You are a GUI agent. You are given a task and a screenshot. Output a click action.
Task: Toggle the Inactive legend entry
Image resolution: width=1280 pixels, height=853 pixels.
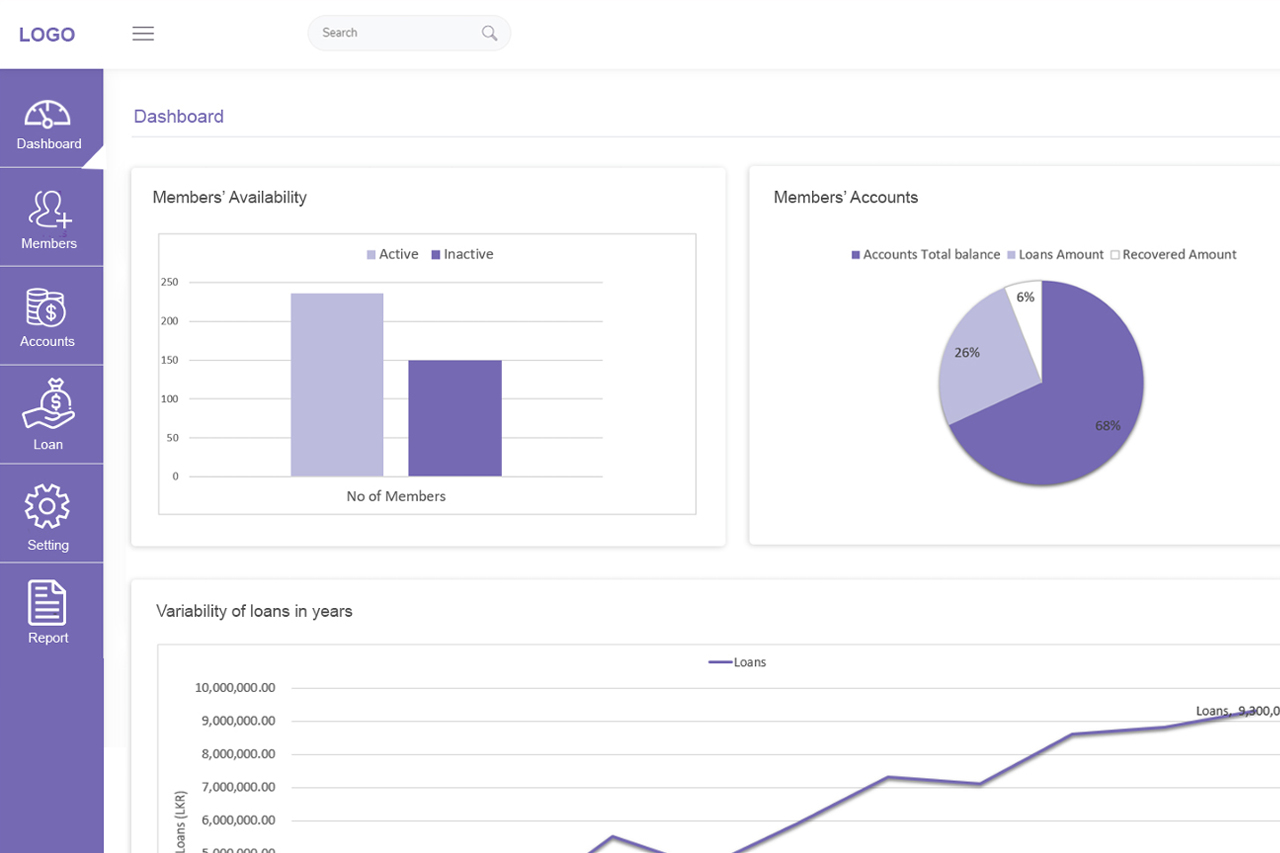462,254
